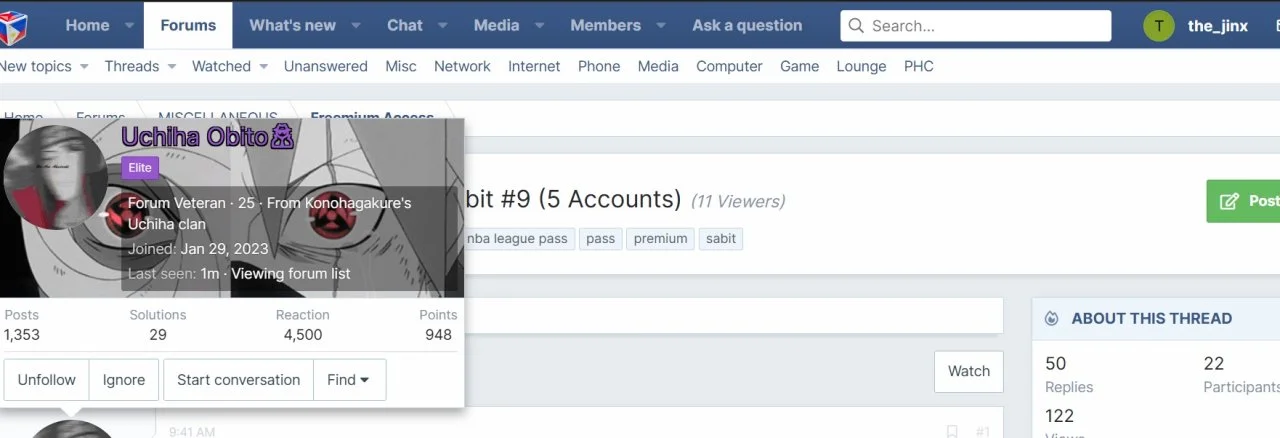Image resolution: width=1280 pixels, height=438 pixels.
Task: Click the Search input field
Action: tap(976, 26)
